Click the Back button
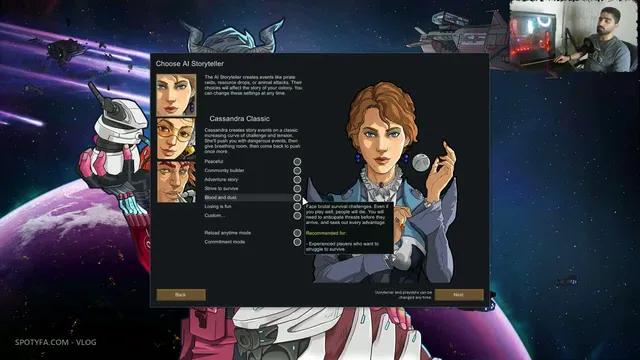Screen dimensions: 640x360 point(181,295)
